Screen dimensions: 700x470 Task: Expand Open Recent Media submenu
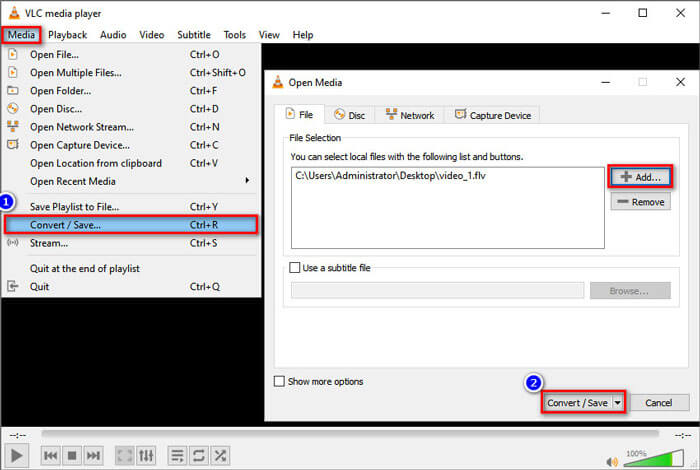pos(131,181)
